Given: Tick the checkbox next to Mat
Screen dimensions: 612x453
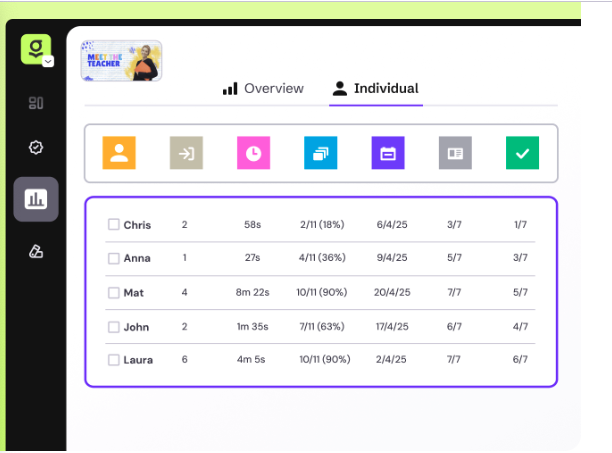Looking at the screenshot, I should point(114,293).
